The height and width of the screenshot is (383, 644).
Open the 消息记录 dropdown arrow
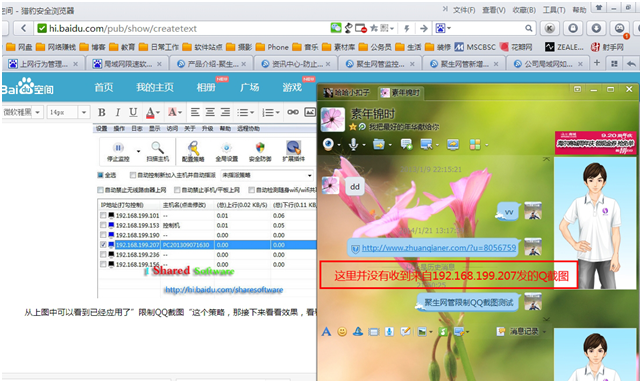[545, 331]
